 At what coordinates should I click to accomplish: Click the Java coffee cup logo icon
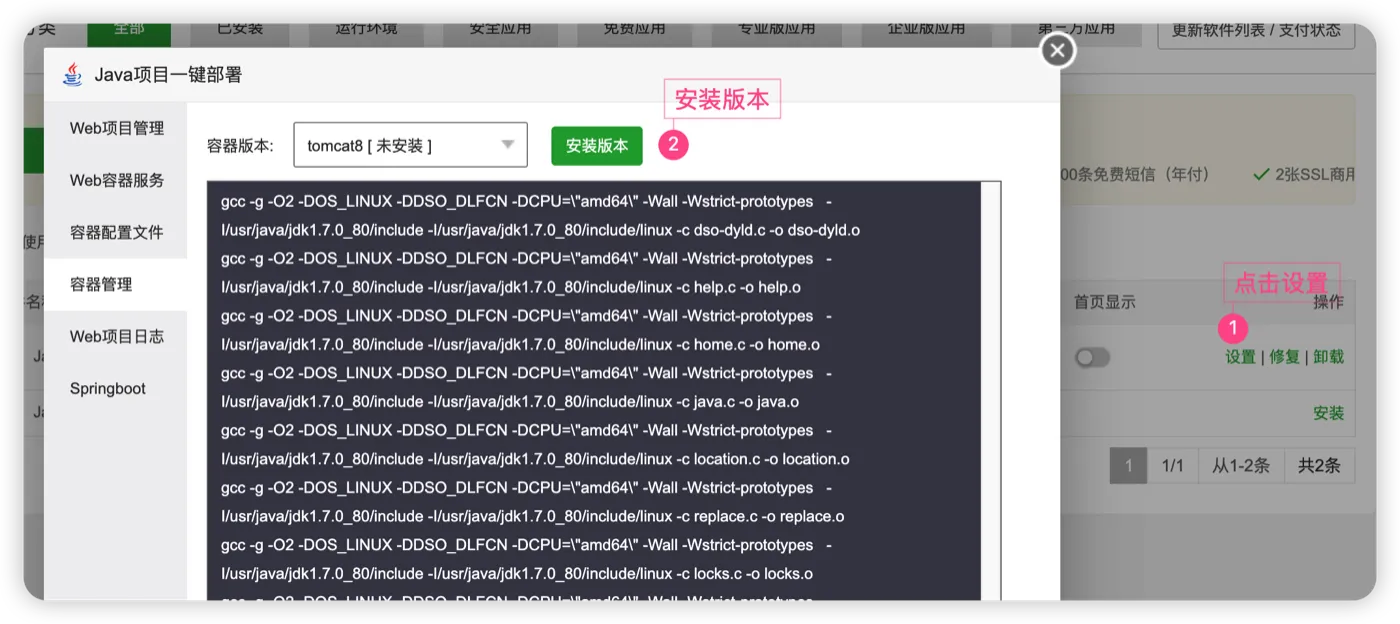(x=72, y=74)
